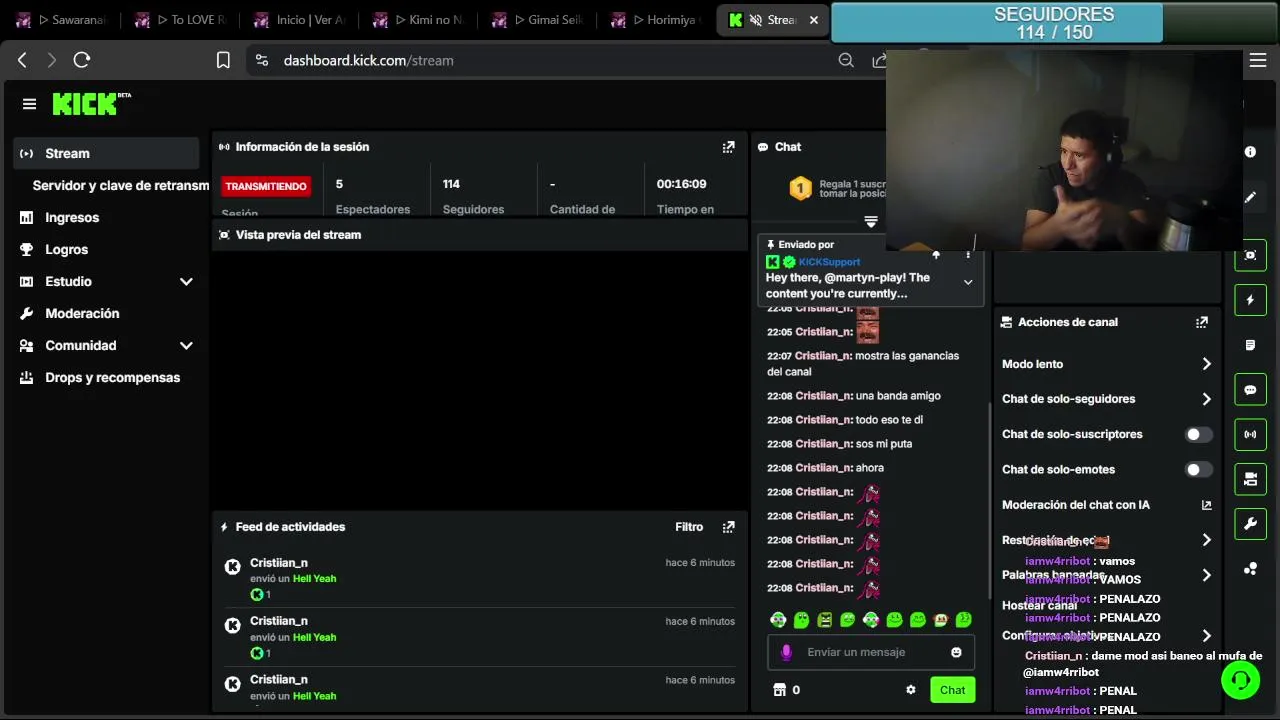Insert the first quick emote in chat

pos(778,620)
